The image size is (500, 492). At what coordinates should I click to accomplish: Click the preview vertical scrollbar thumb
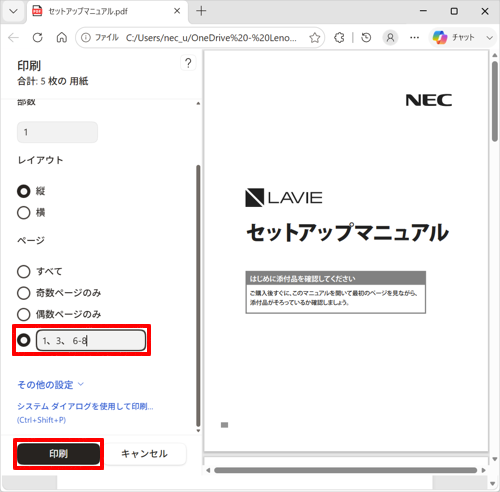coord(495,101)
